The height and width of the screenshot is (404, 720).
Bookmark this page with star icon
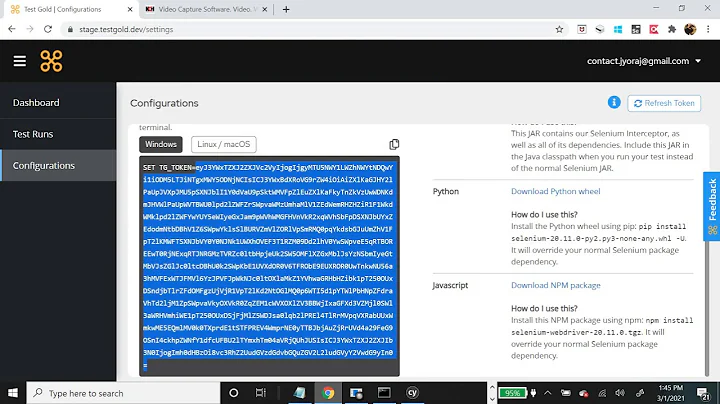[x=559, y=29]
